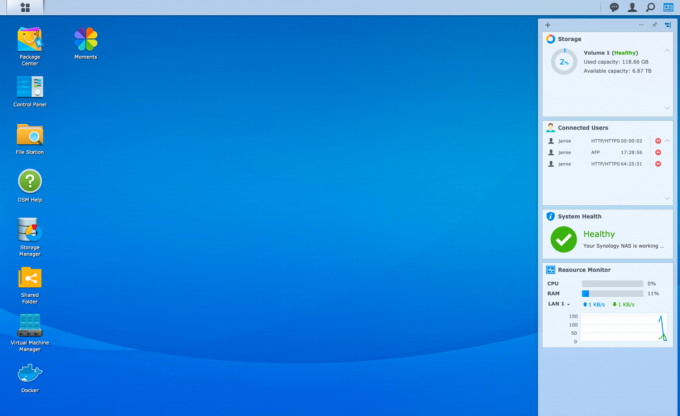Click the Connected Users widget header icon
This screenshot has height=416, width=680.
550,128
